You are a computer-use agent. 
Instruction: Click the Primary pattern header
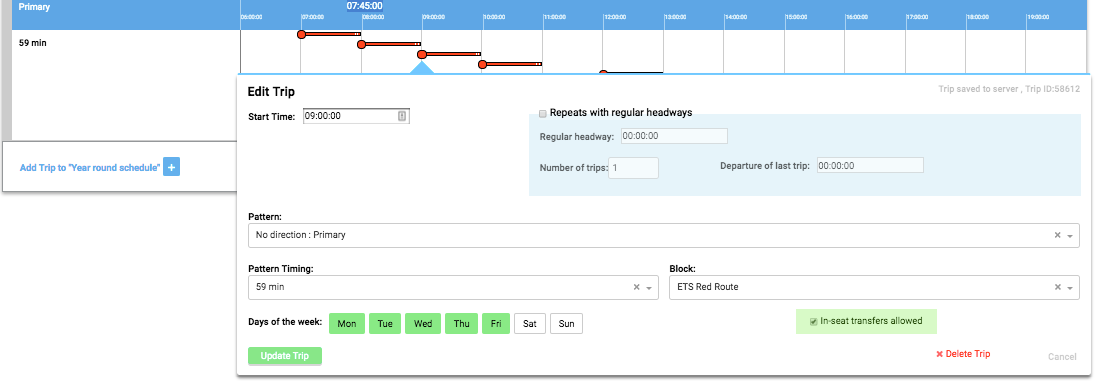click(34, 6)
